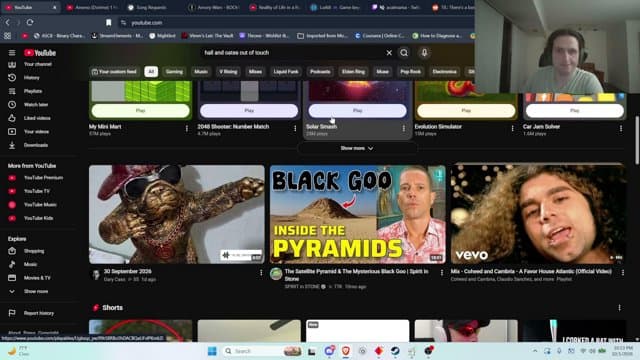Open options menu for My Mini Mart
640x360 pixels.
[187, 129]
